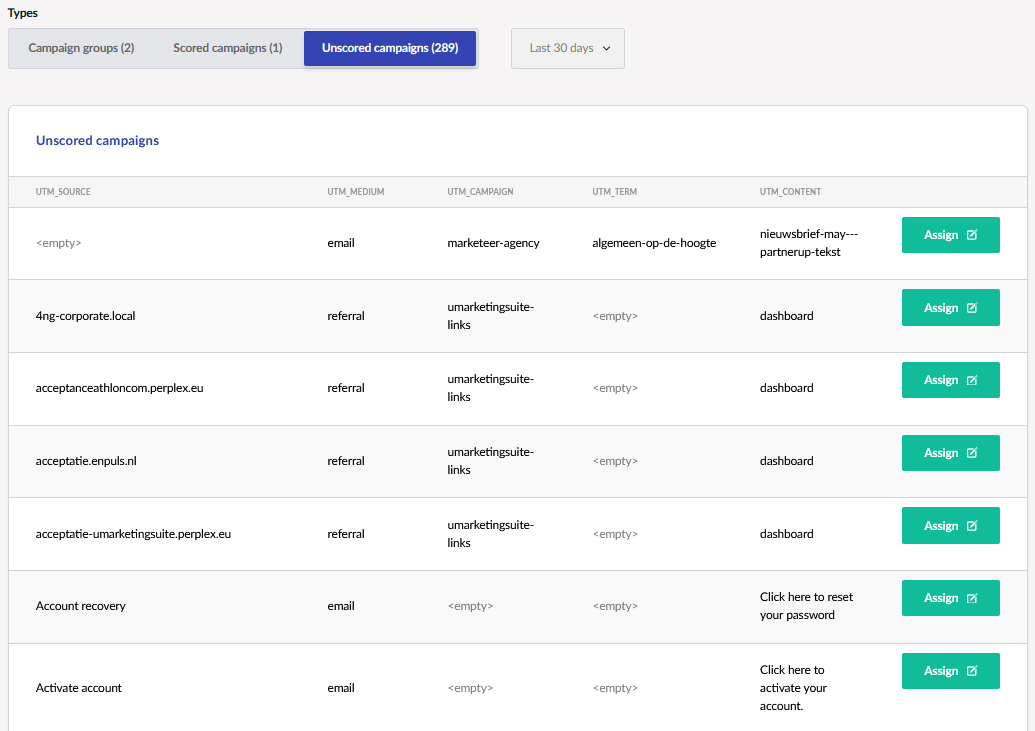Screen dimensions: 1035x731
Task: Click the UTM_CONTENT column header
Action: pyautogui.click(x=790, y=191)
